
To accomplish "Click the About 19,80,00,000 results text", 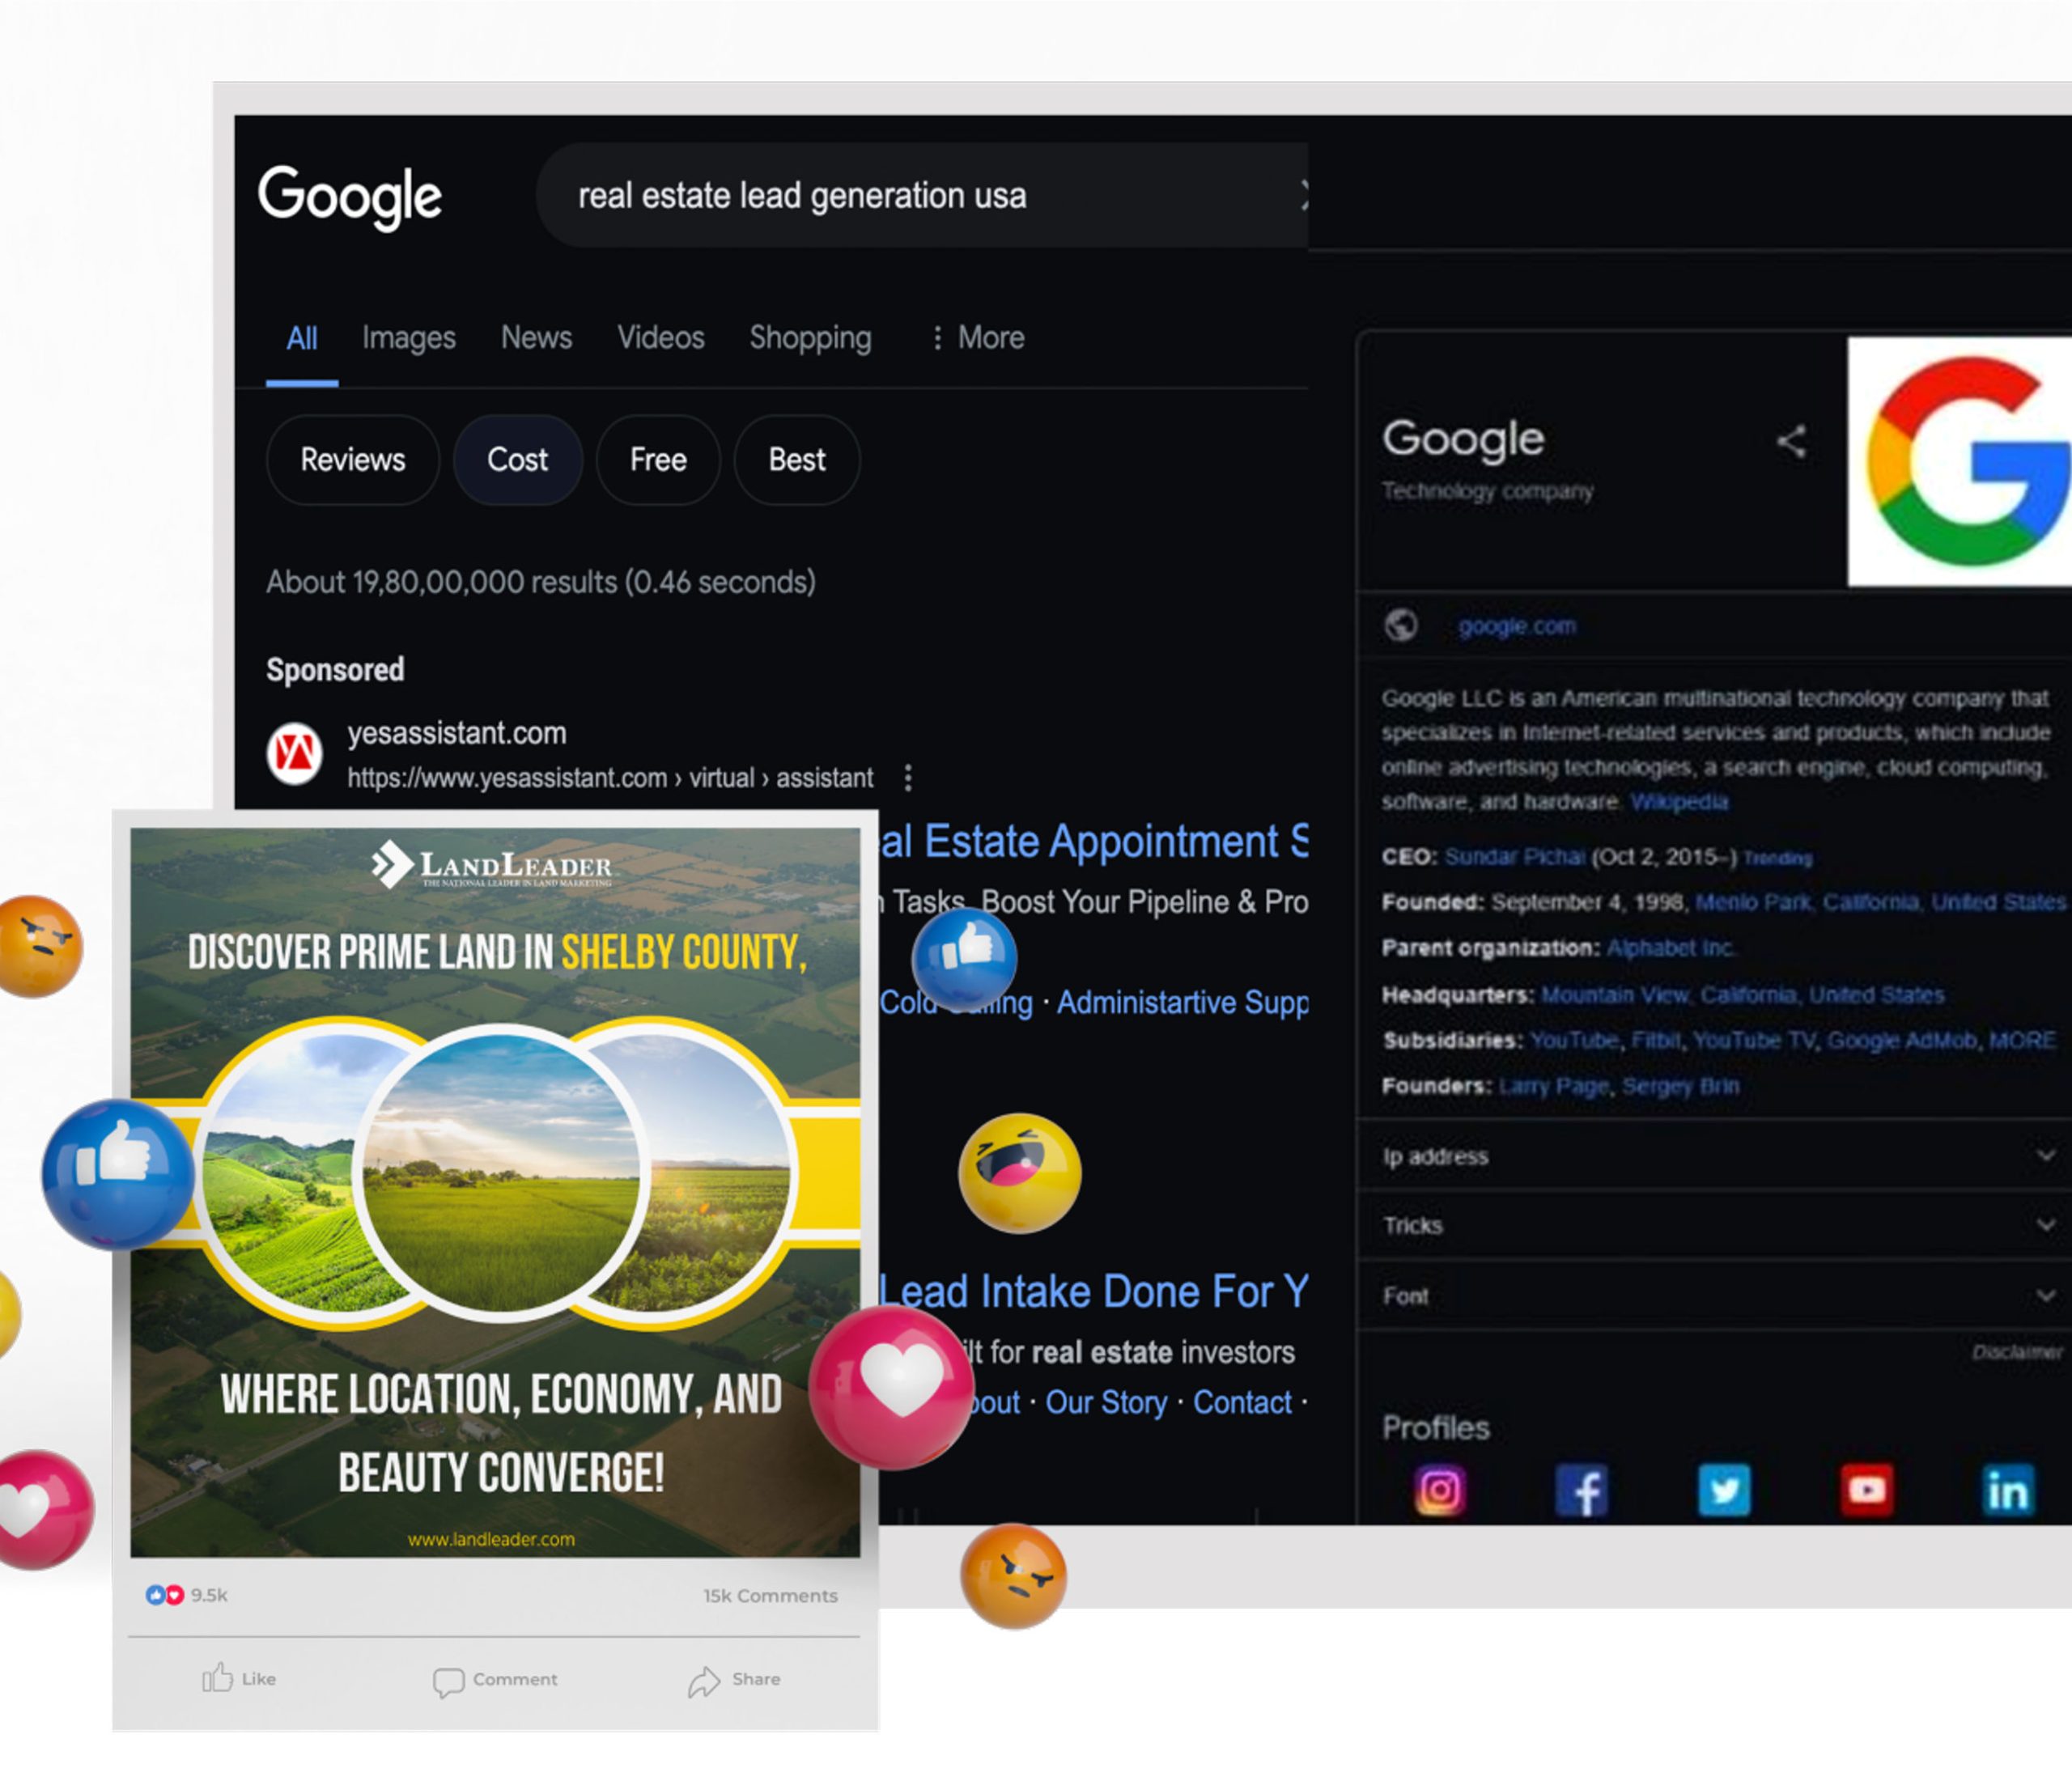I will pos(541,582).
